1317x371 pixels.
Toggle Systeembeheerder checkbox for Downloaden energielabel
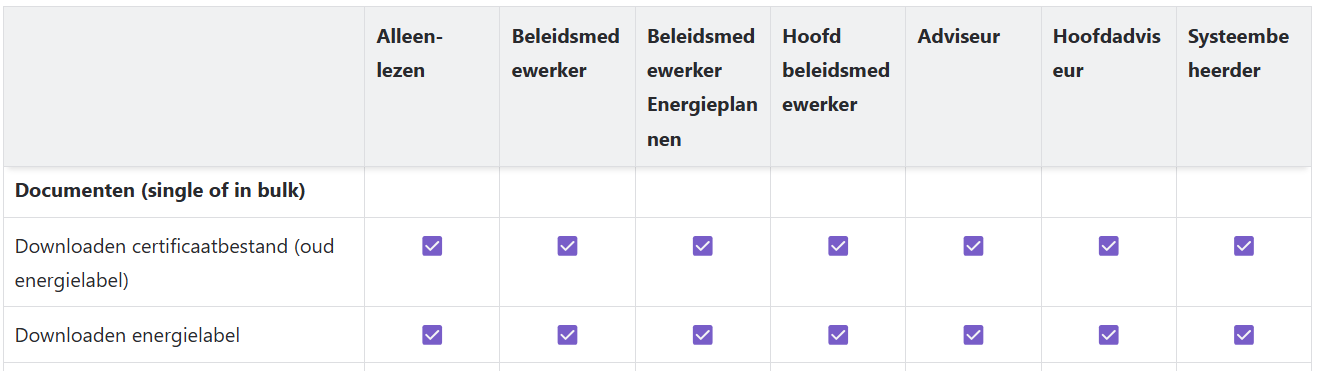coord(1244,335)
